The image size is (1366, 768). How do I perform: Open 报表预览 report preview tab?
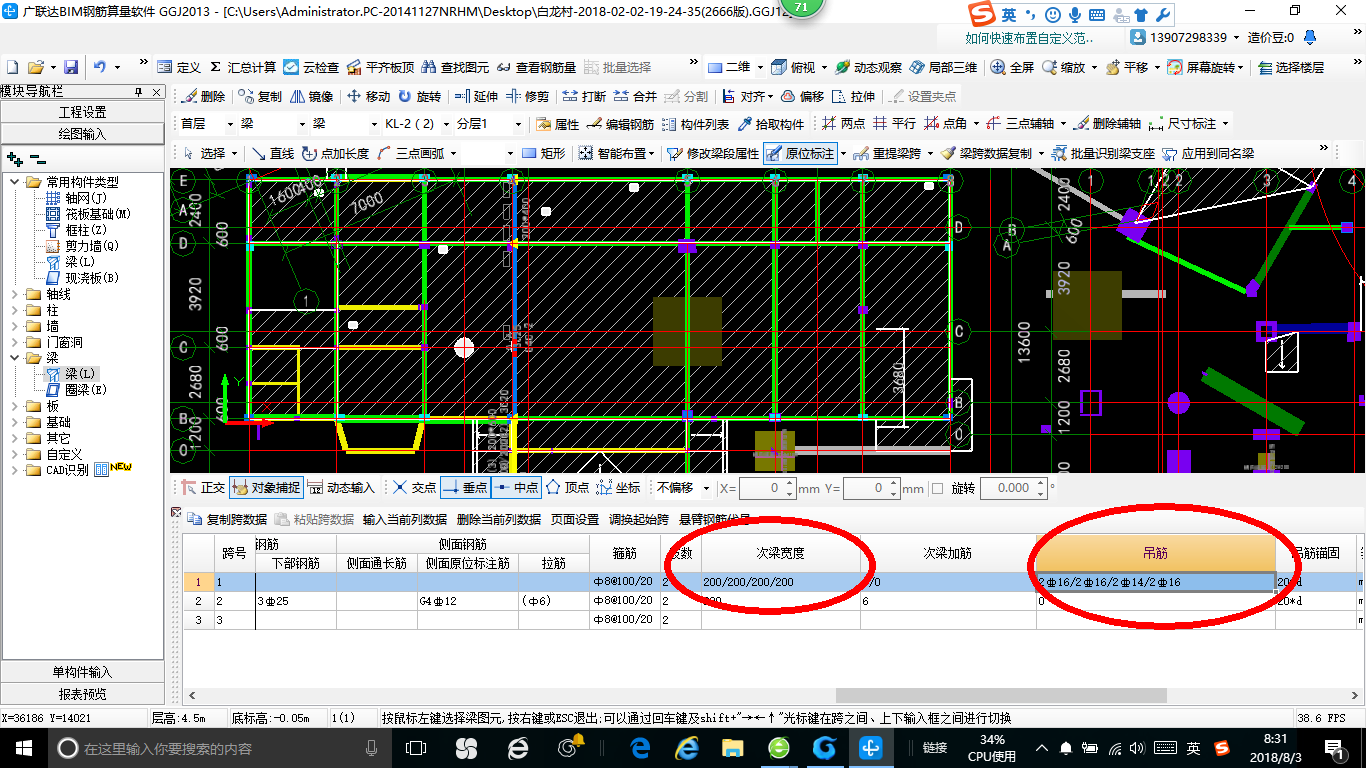pyautogui.click(x=82, y=694)
